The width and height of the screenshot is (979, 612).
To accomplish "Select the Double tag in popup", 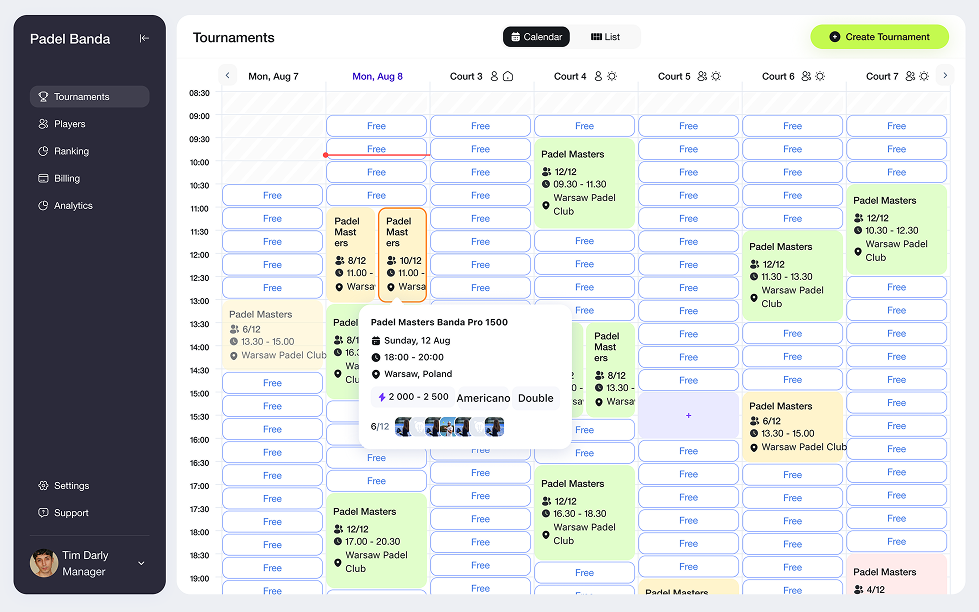I will pyautogui.click(x=536, y=398).
